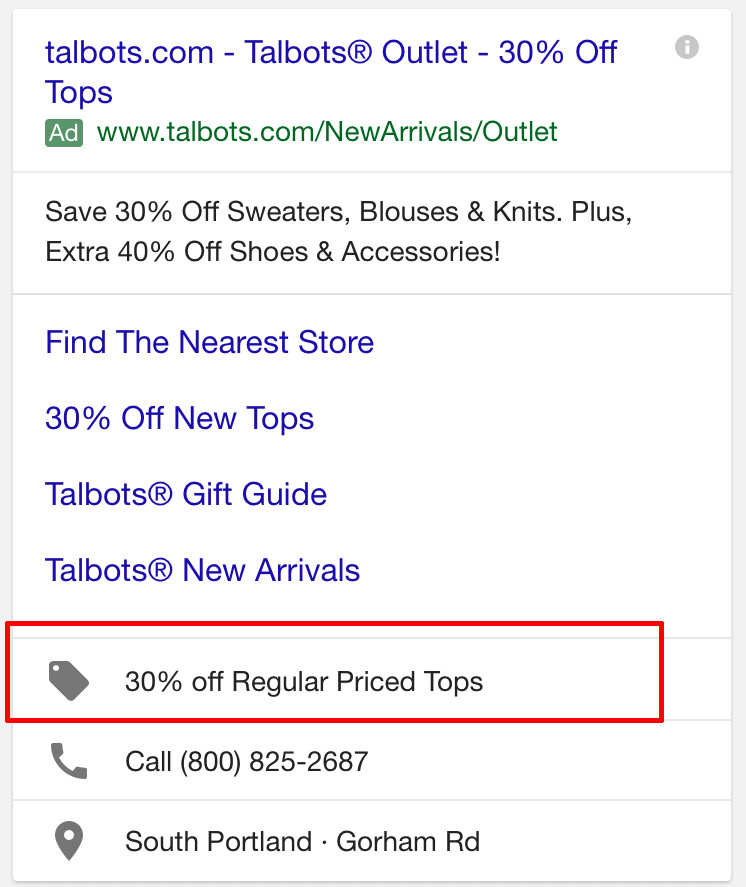Click the South Portland Gorham Rd location entry
This screenshot has height=887, width=746.
pos(303,841)
